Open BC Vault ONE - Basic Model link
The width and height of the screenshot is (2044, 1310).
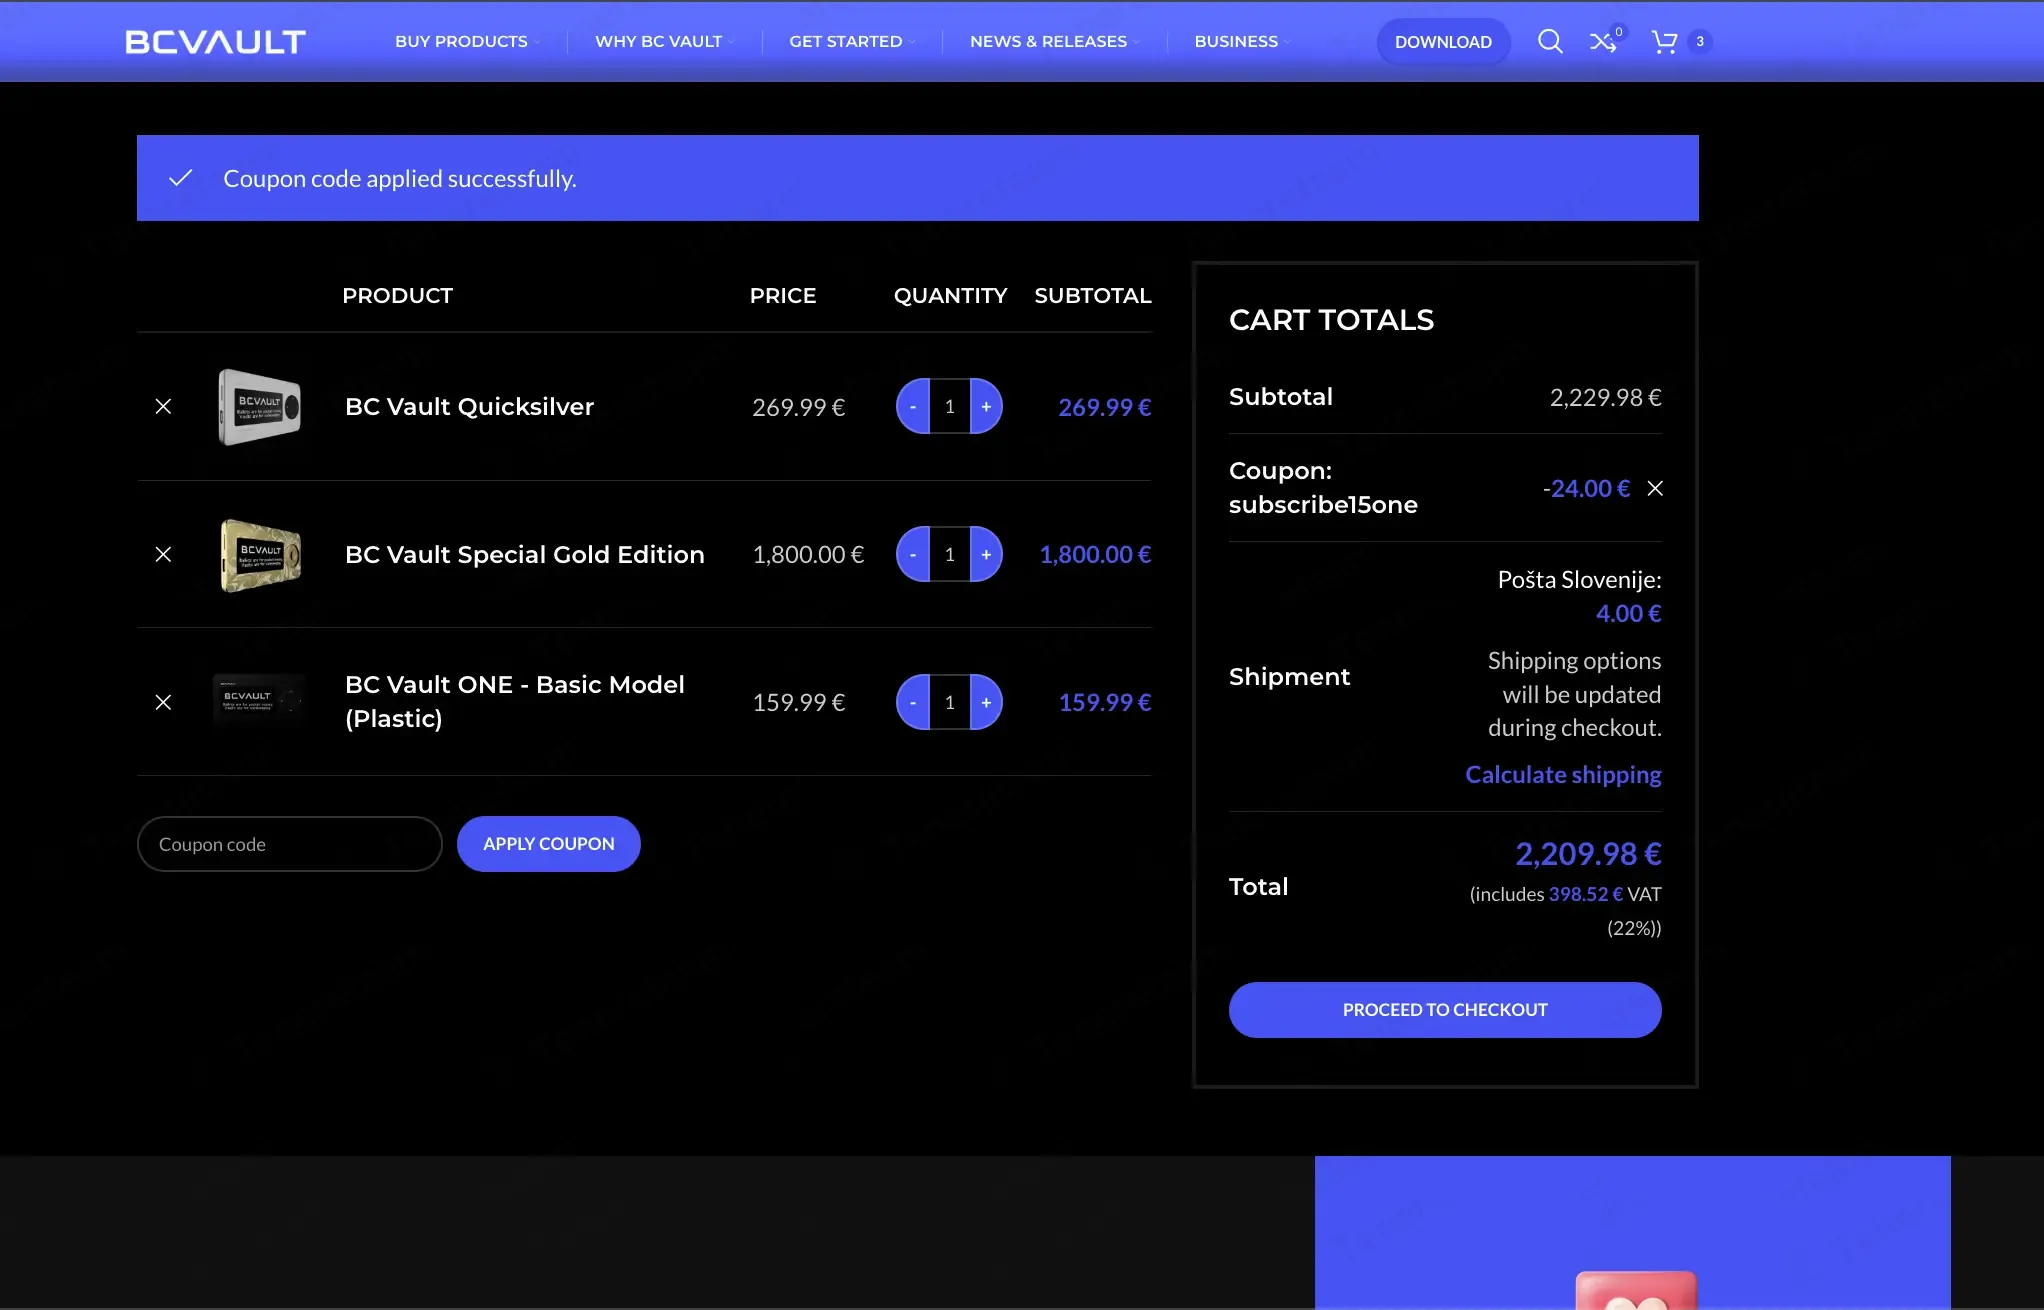[515, 702]
